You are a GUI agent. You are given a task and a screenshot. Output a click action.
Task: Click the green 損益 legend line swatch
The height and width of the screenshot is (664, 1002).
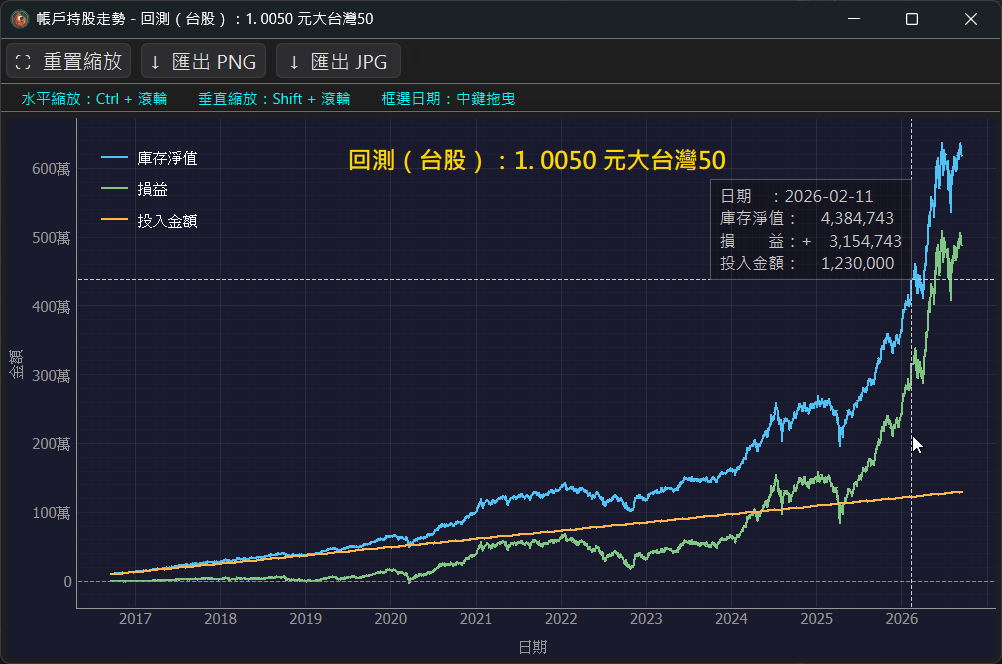coord(114,189)
